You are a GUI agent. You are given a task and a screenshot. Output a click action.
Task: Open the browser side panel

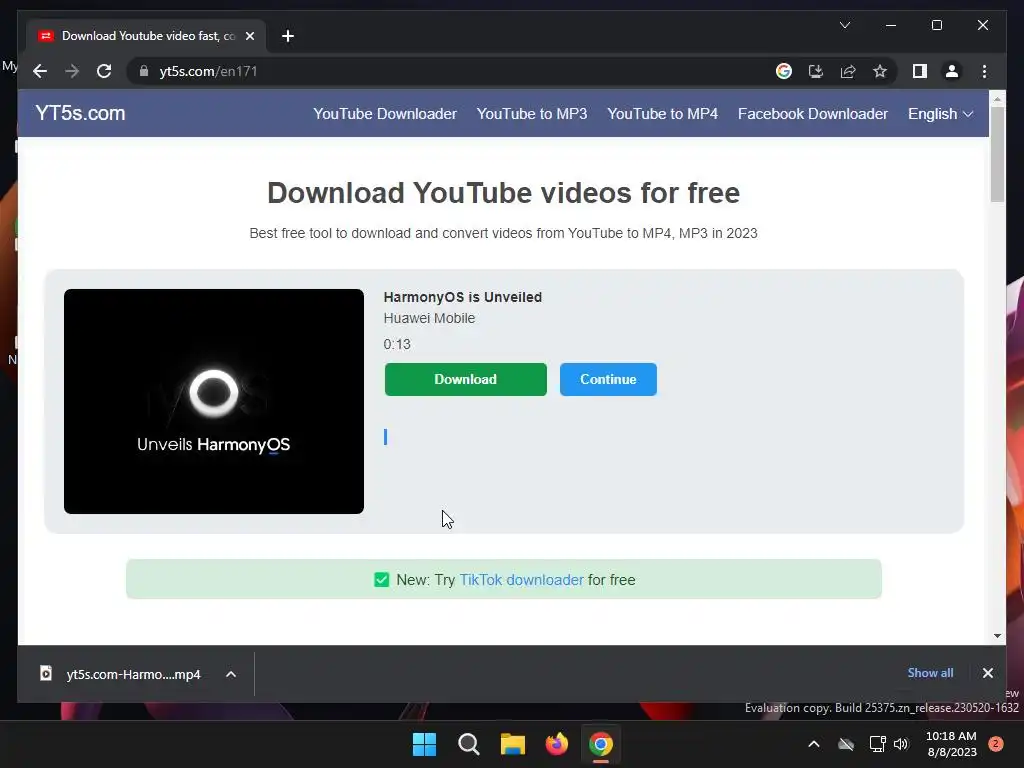point(920,71)
